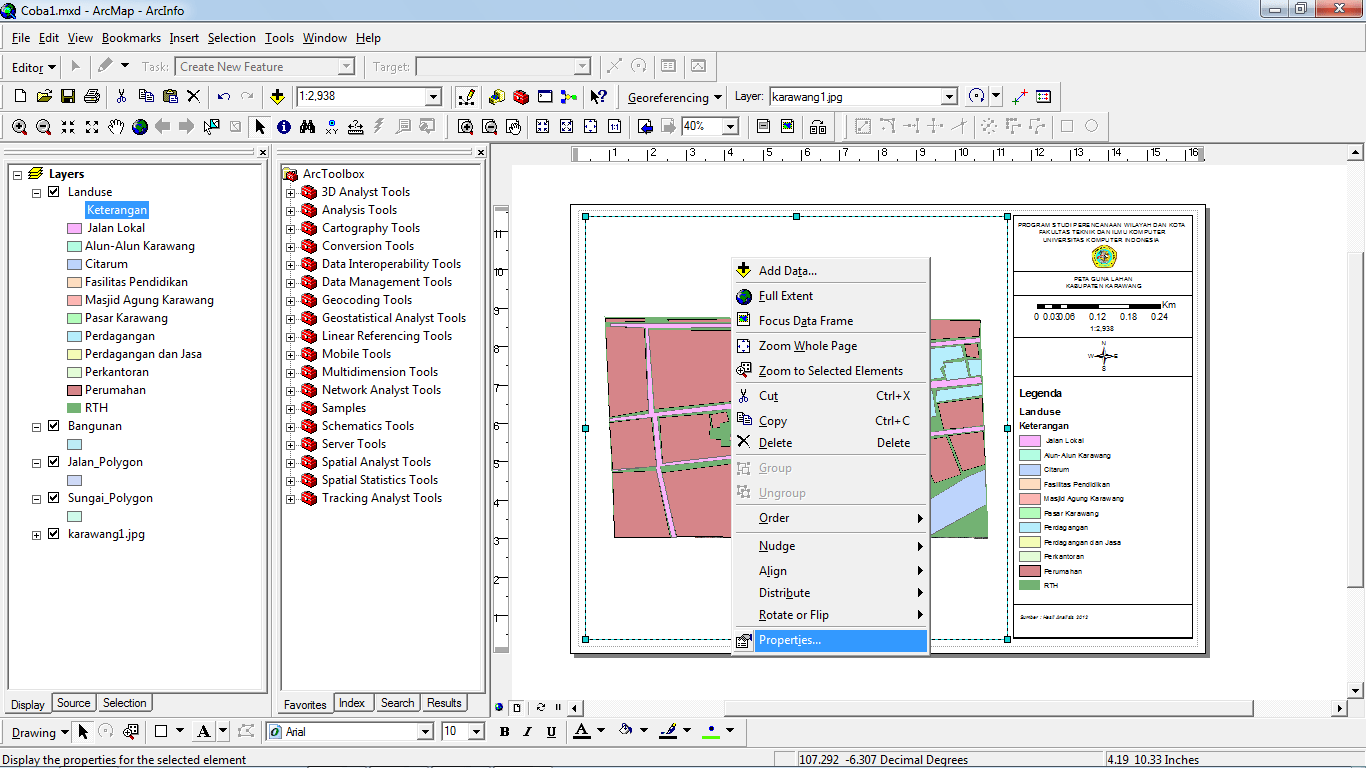Toggle Bold text formatting
Image resolution: width=1366 pixels, height=768 pixels.
pos(504,732)
